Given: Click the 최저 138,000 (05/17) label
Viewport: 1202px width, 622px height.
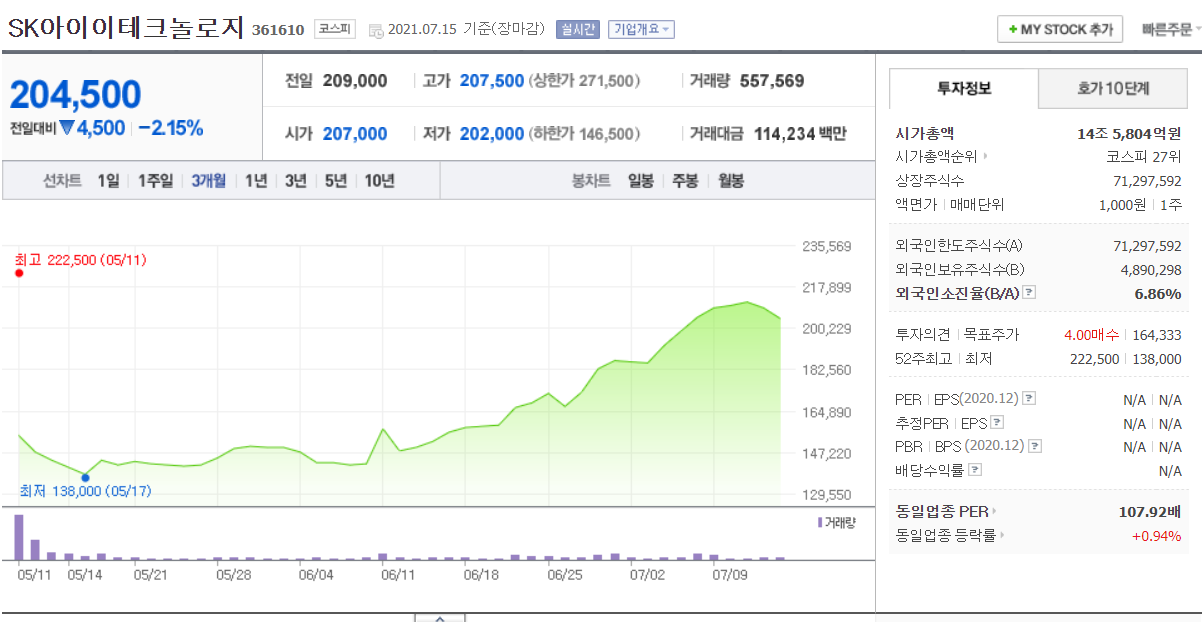Looking at the screenshot, I should pos(85,491).
